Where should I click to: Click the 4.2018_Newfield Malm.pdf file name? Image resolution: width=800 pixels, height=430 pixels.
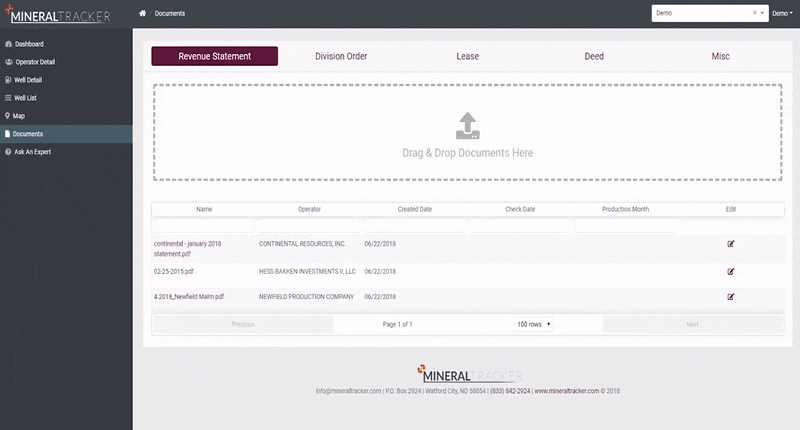(189, 296)
